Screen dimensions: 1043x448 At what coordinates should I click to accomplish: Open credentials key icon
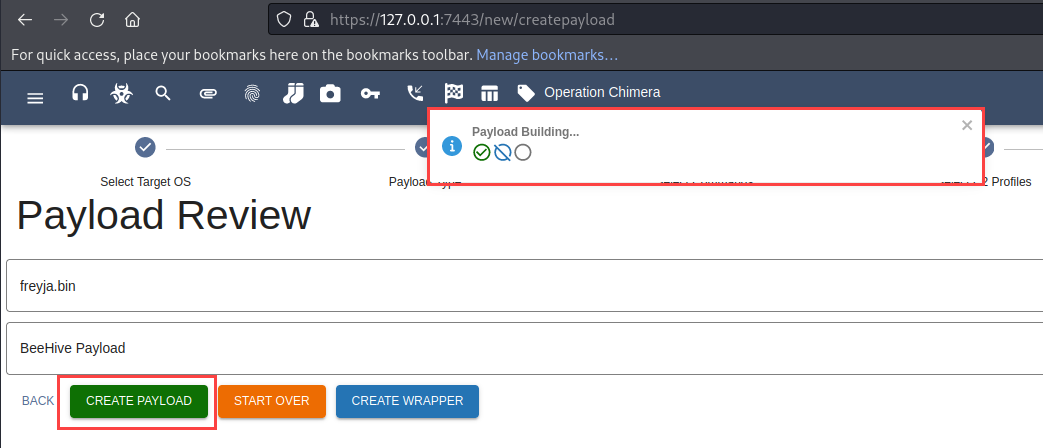pyautogui.click(x=370, y=93)
